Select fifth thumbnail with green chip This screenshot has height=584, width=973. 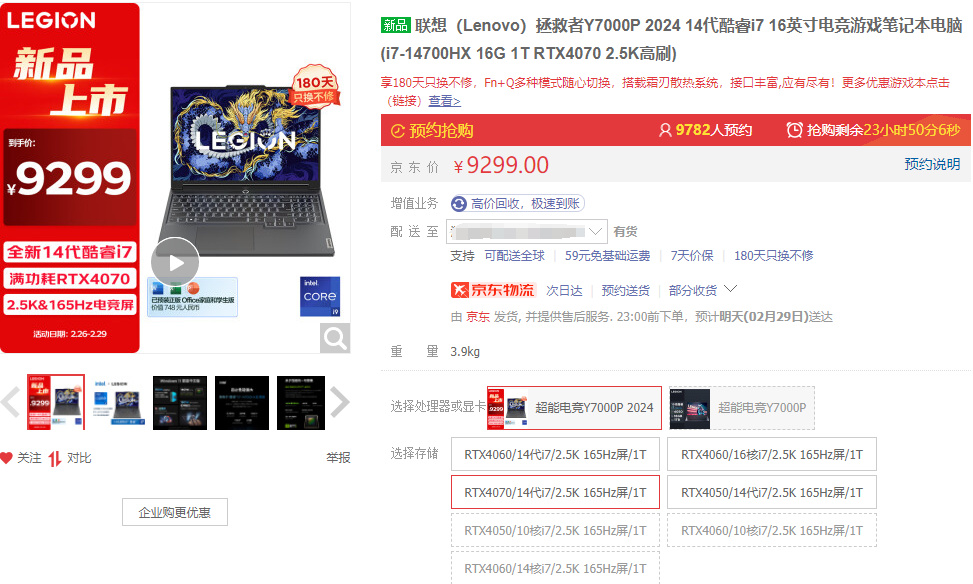click(301, 402)
